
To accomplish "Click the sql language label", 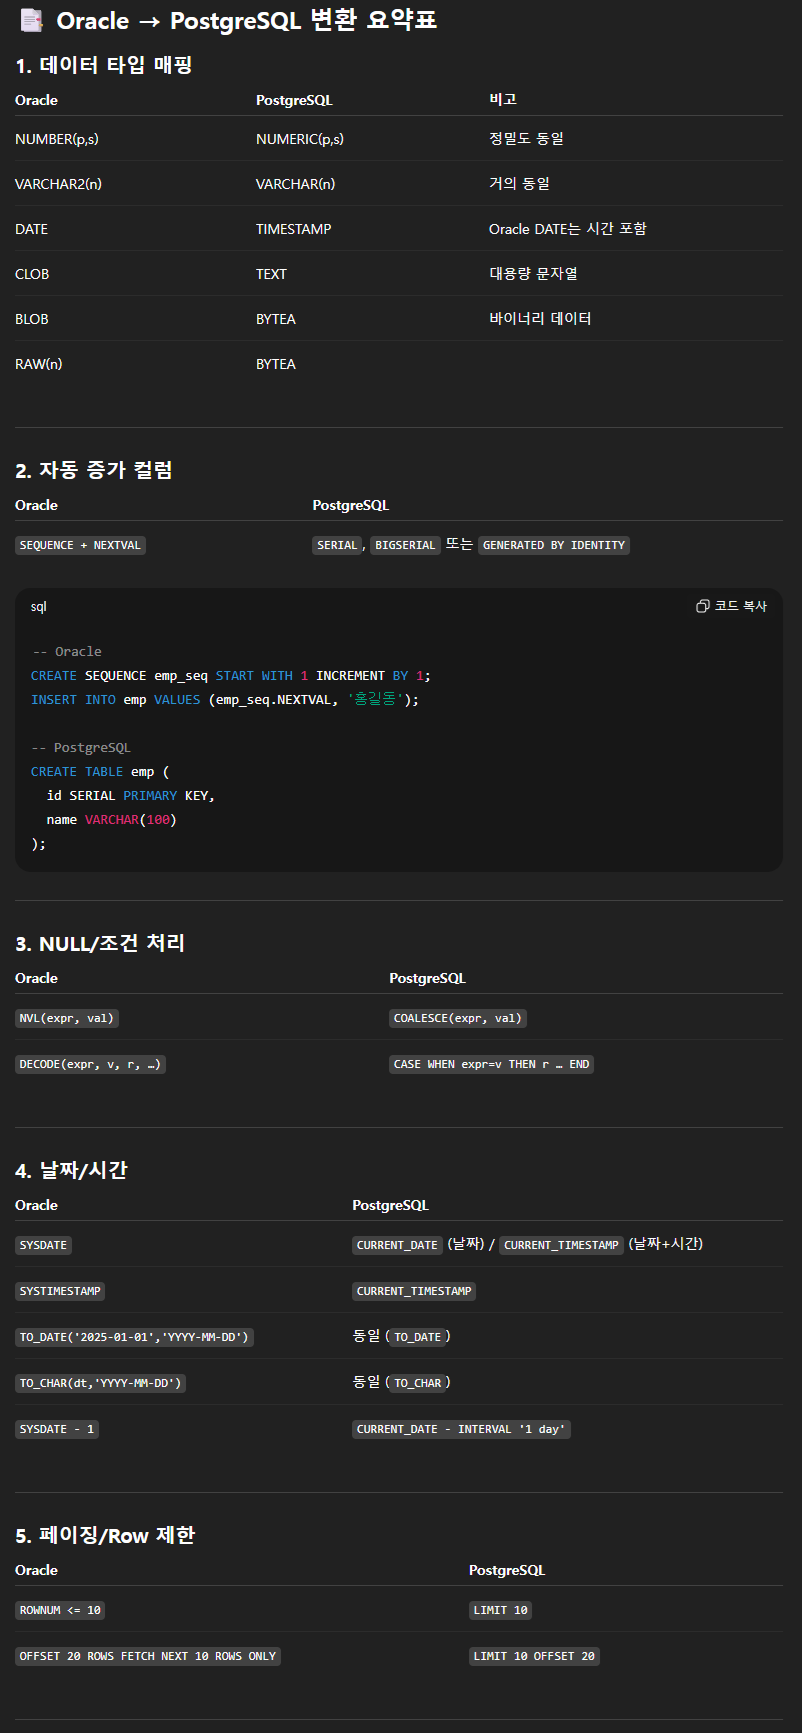I will pos(39,607).
